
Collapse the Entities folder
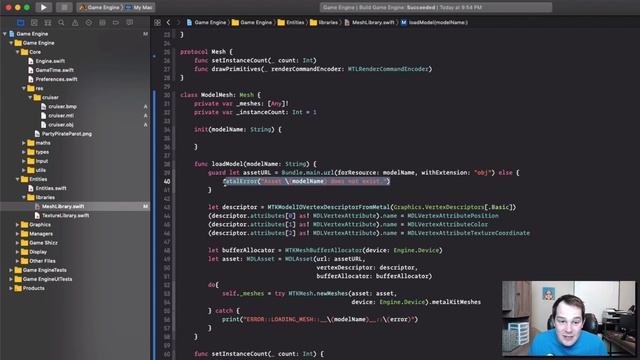pos(18,179)
